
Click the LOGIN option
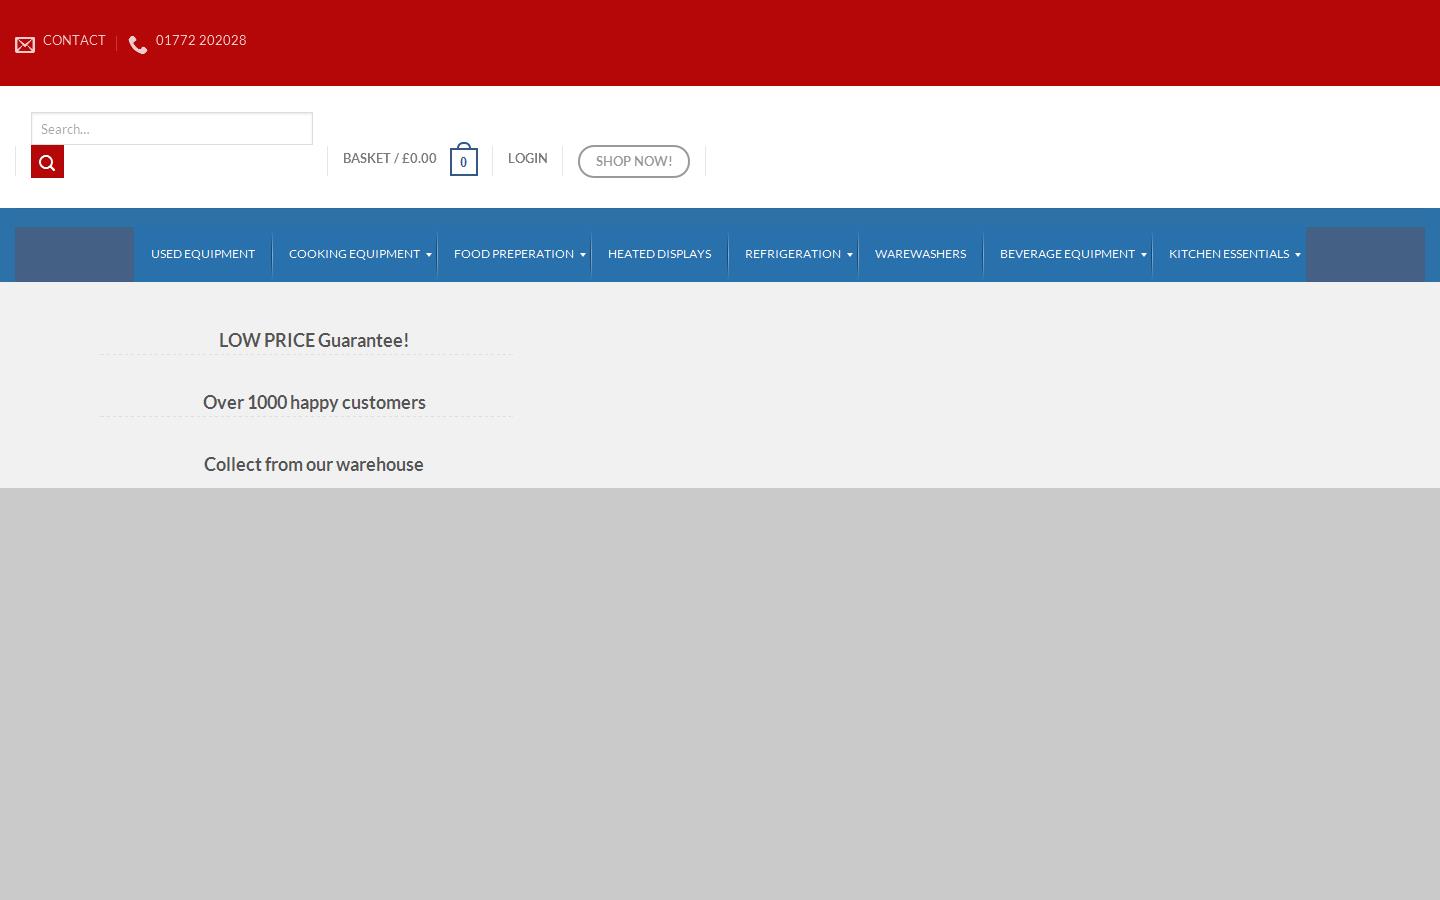(x=527, y=158)
